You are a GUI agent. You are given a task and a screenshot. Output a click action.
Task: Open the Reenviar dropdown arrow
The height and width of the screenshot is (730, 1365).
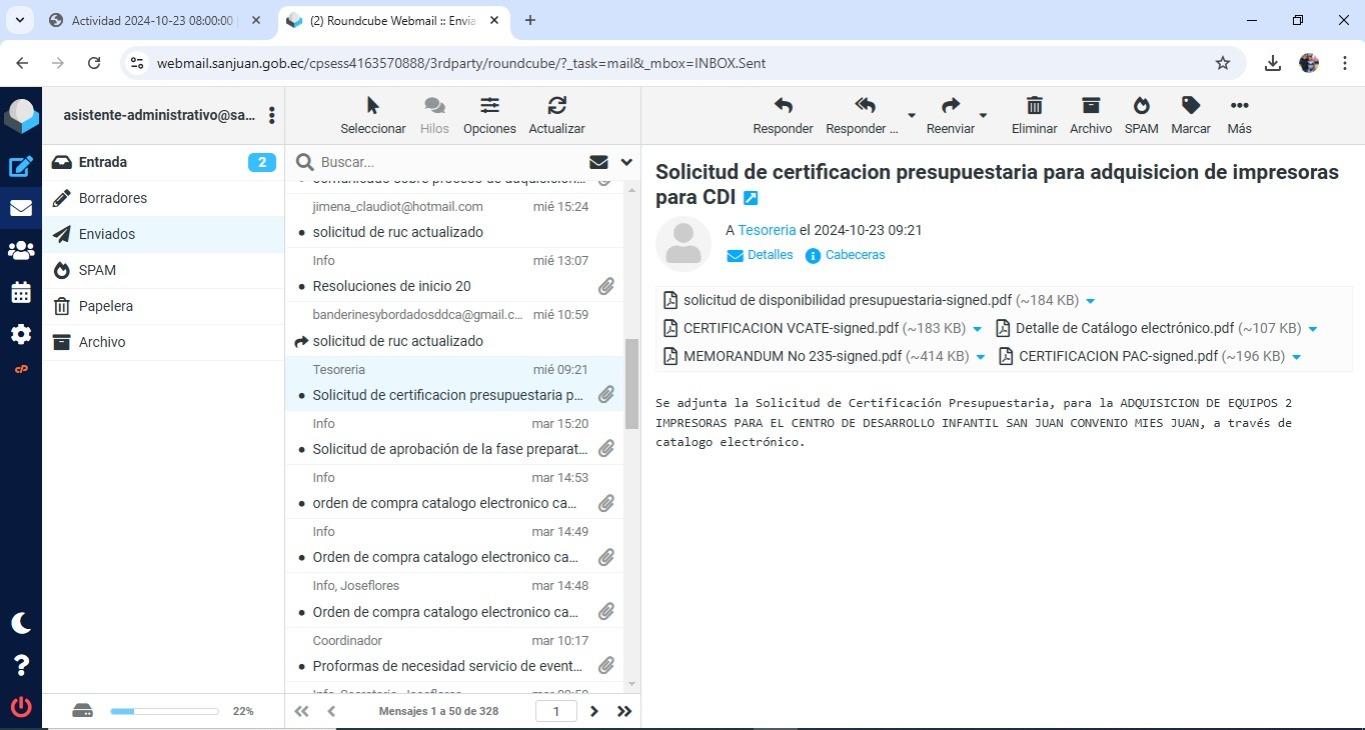click(983, 115)
